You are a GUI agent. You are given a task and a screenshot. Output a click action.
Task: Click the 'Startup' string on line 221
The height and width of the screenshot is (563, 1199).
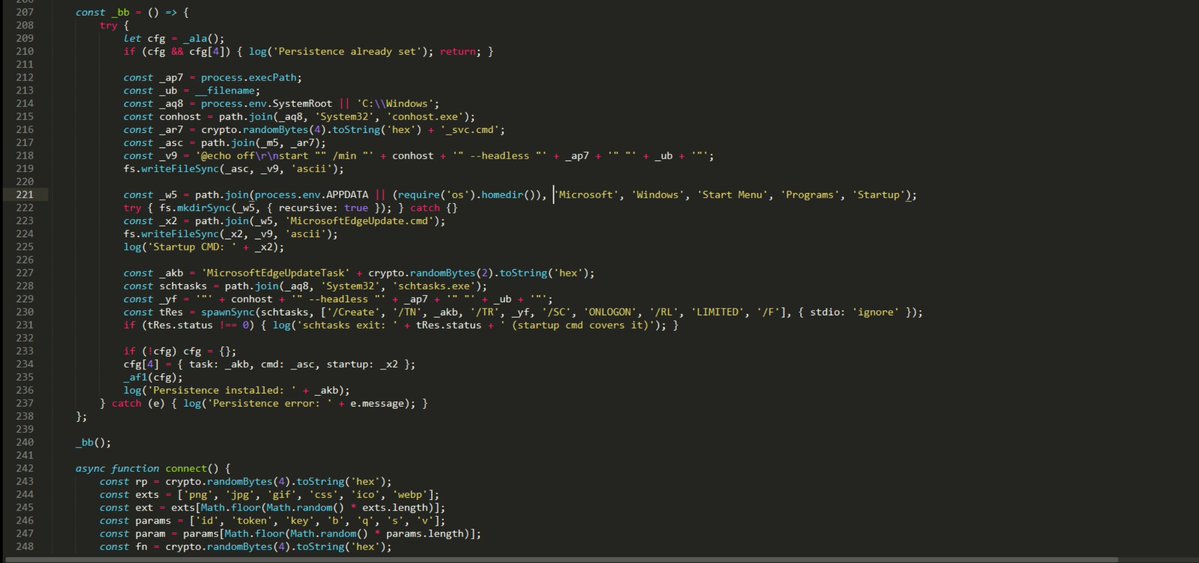(x=878, y=195)
